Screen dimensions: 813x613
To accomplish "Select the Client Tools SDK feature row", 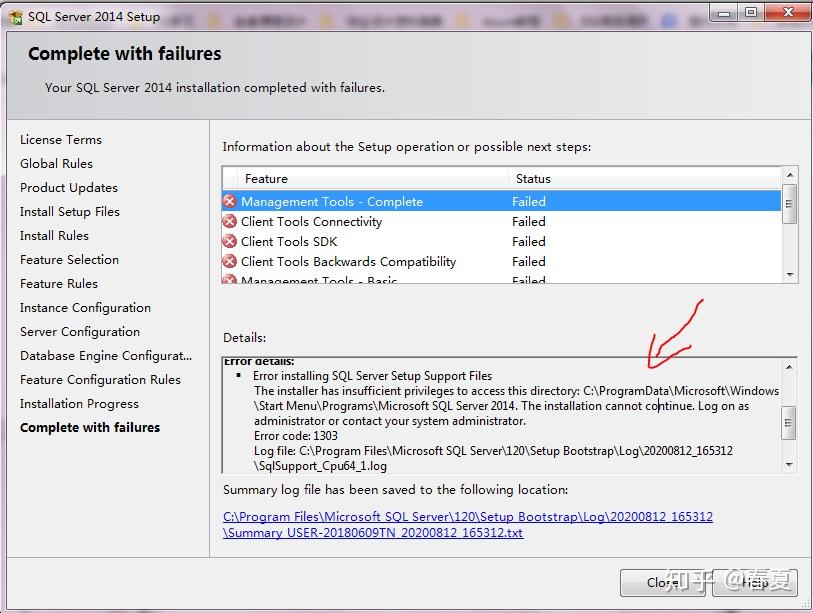I will (501, 242).
